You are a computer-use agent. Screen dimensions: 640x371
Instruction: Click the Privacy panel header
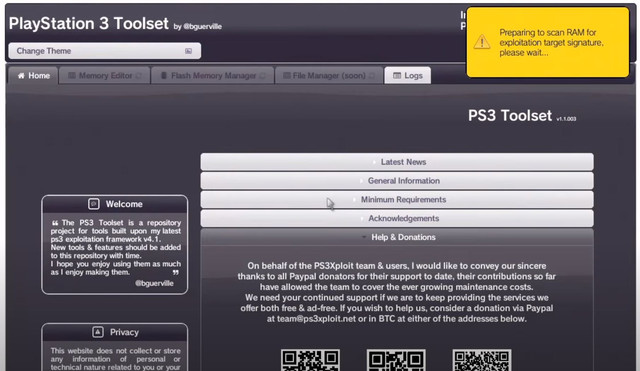click(x=115, y=332)
